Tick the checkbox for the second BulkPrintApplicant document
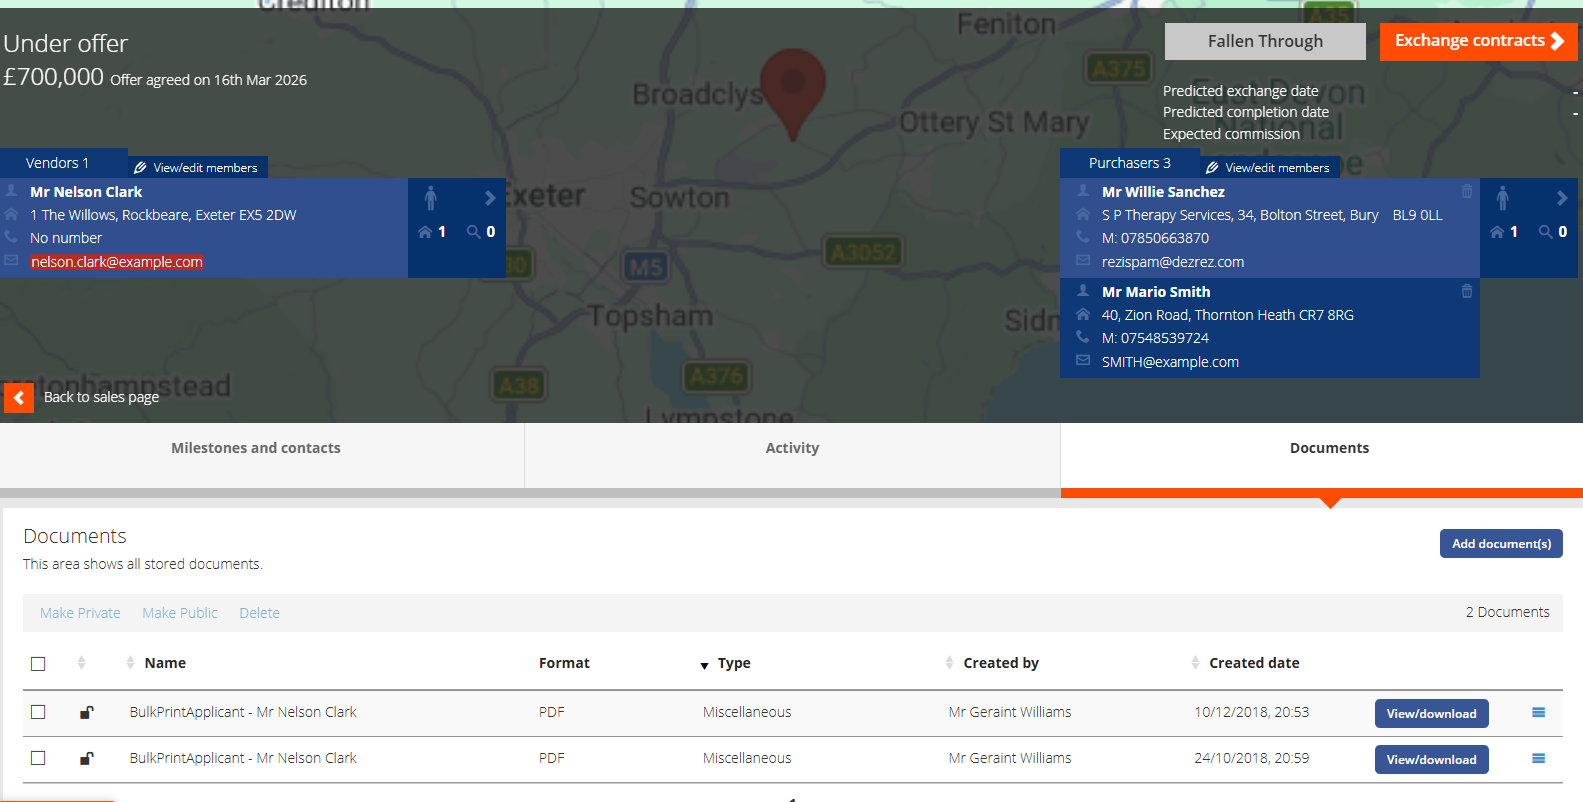Image resolution: width=1583 pixels, height=802 pixels. tap(38, 758)
